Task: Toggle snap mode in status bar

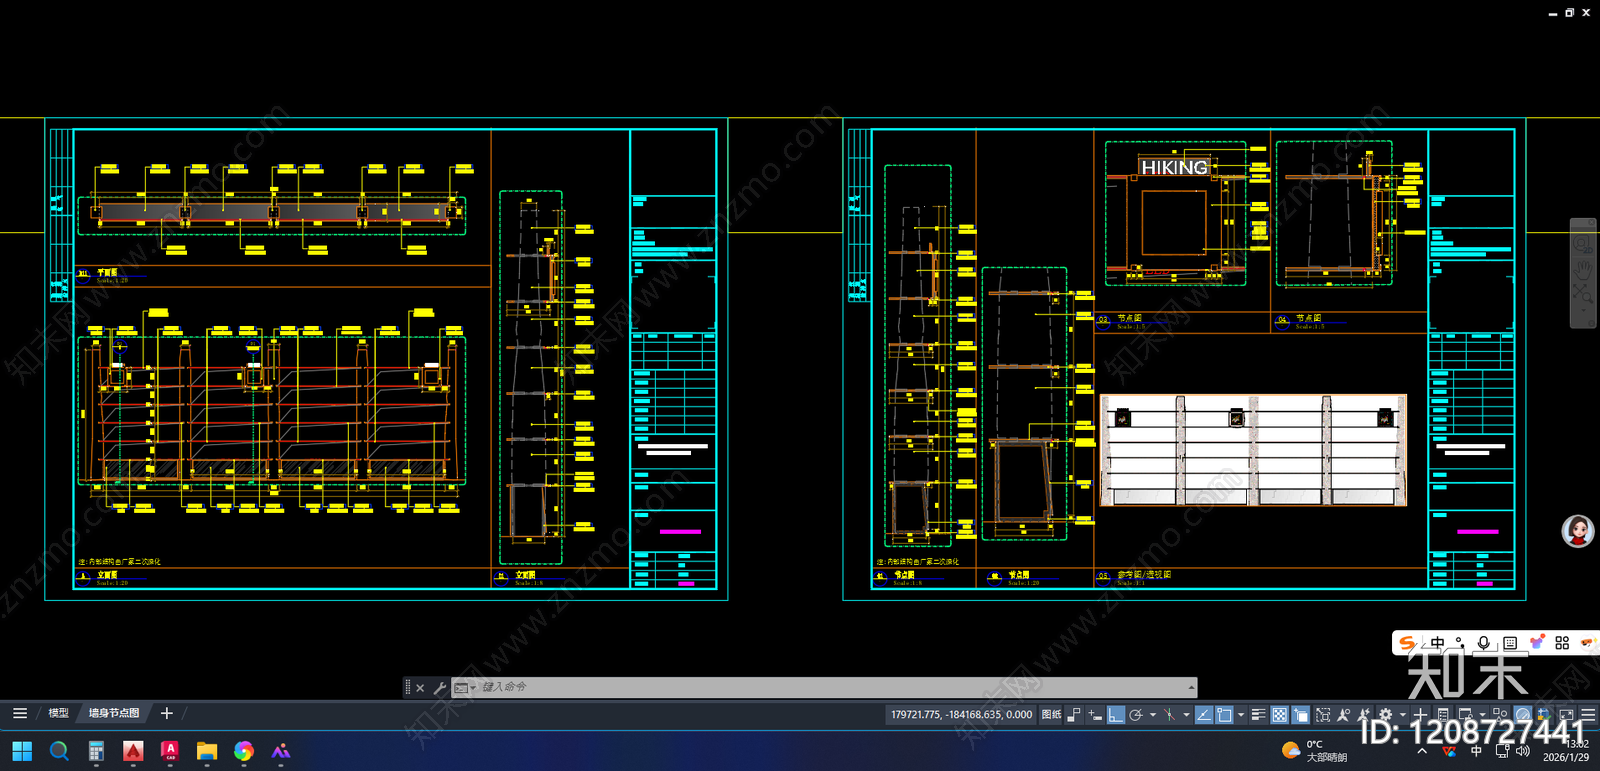Action: point(1074,714)
